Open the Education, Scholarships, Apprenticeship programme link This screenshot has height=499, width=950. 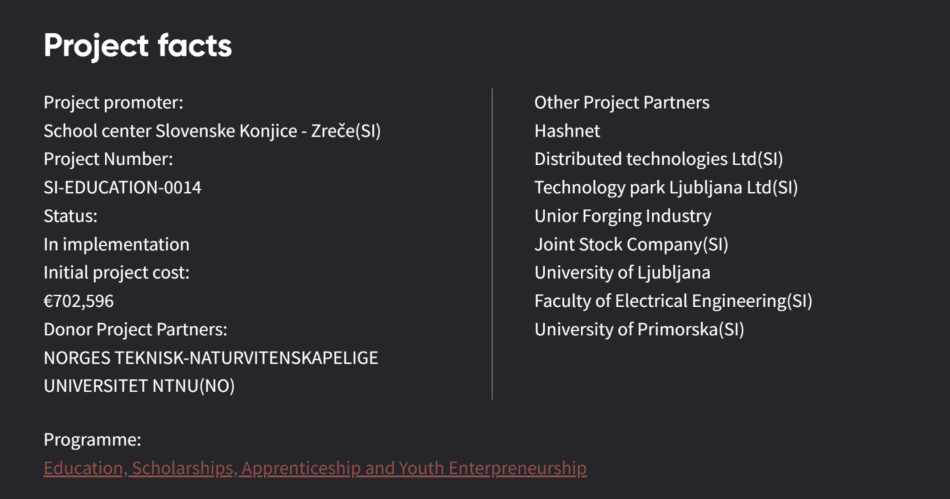point(314,468)
